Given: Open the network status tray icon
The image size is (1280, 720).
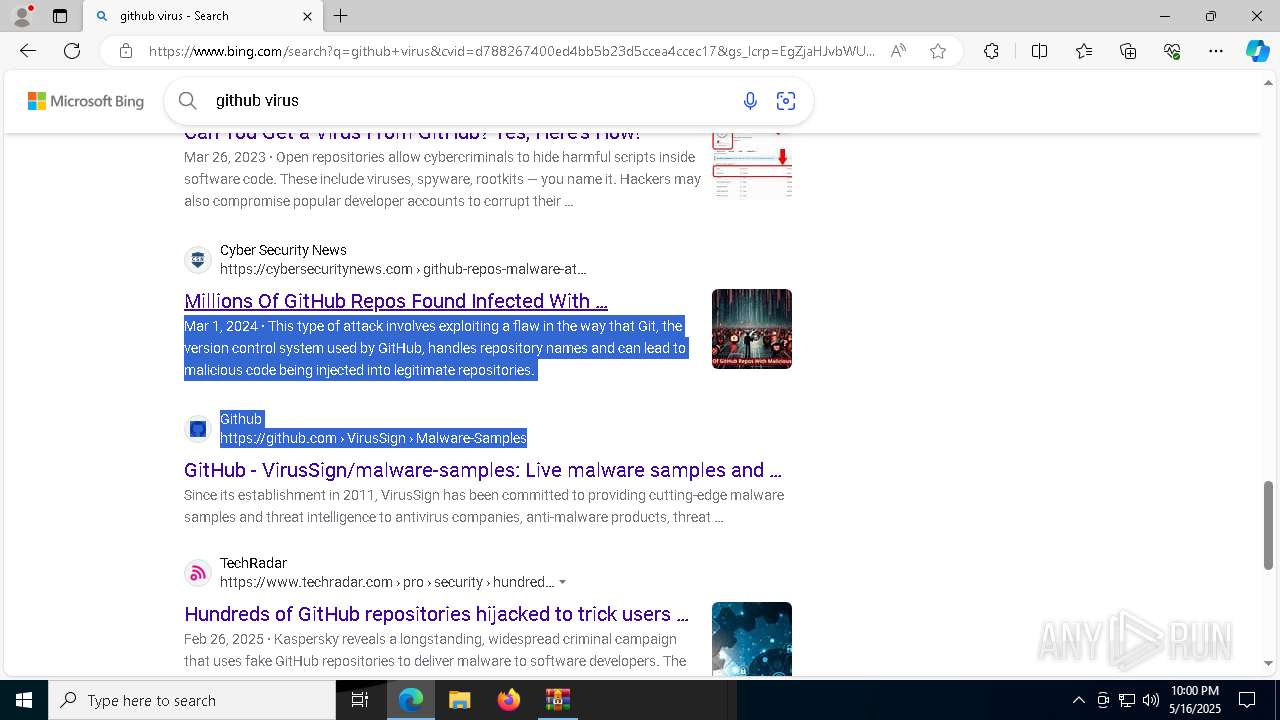Looking at the screenshot, I should tap(1127, 700).
